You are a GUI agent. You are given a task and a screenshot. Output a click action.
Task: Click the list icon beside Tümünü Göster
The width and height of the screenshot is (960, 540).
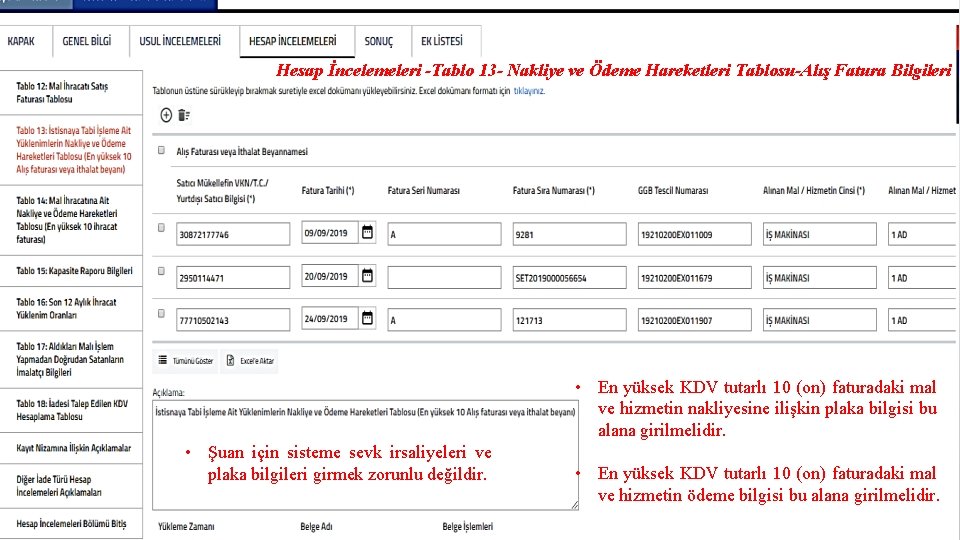(x=162, y=360)
